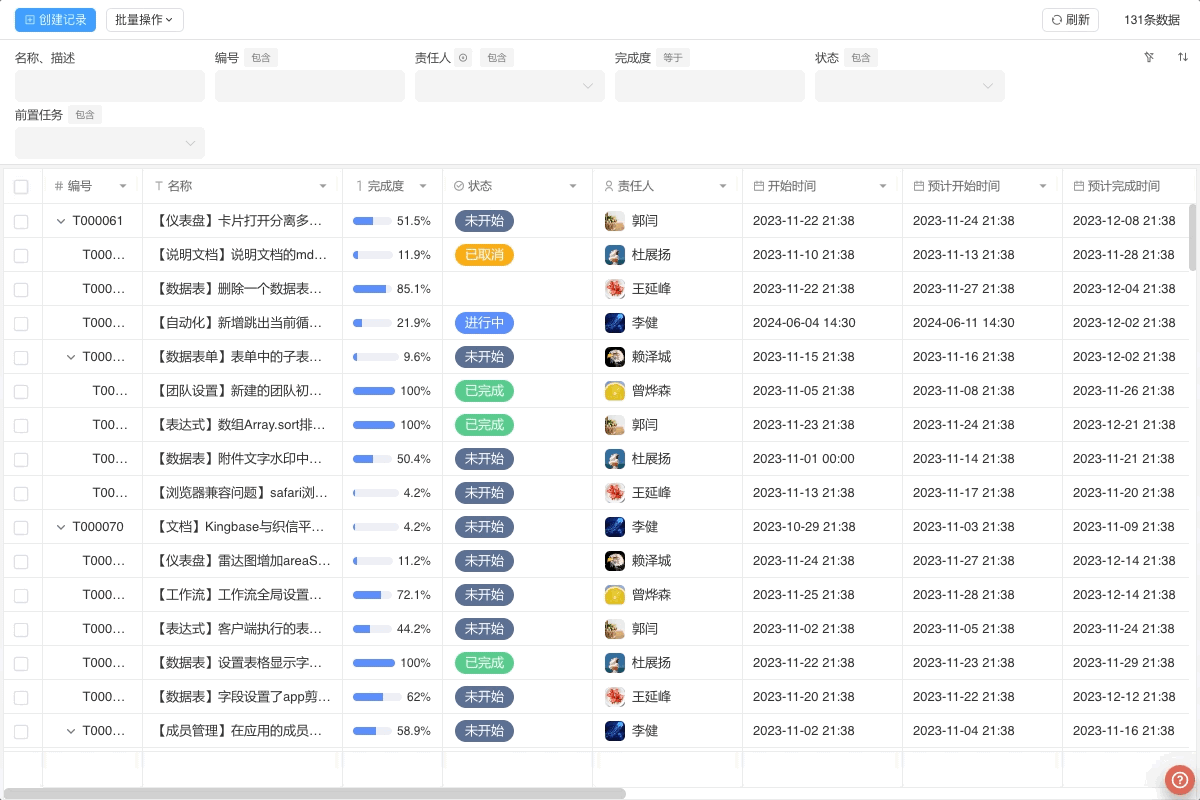Collapse the T000061 tree row

click(61, 221)
